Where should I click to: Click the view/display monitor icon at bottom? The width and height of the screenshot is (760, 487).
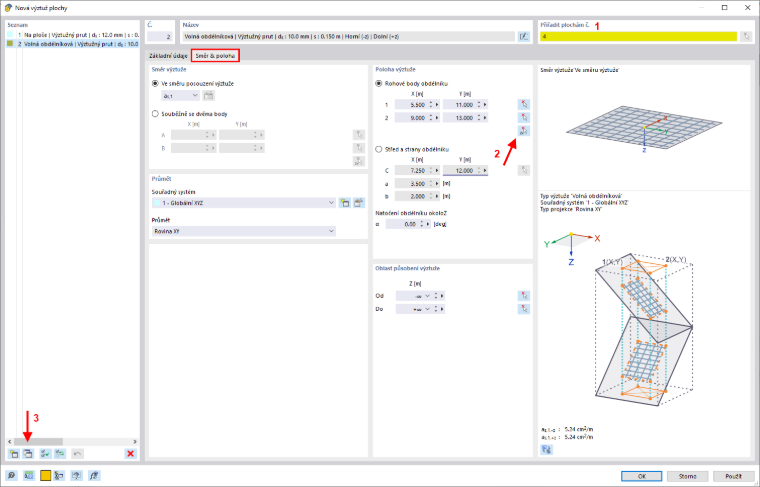(77, 476)
